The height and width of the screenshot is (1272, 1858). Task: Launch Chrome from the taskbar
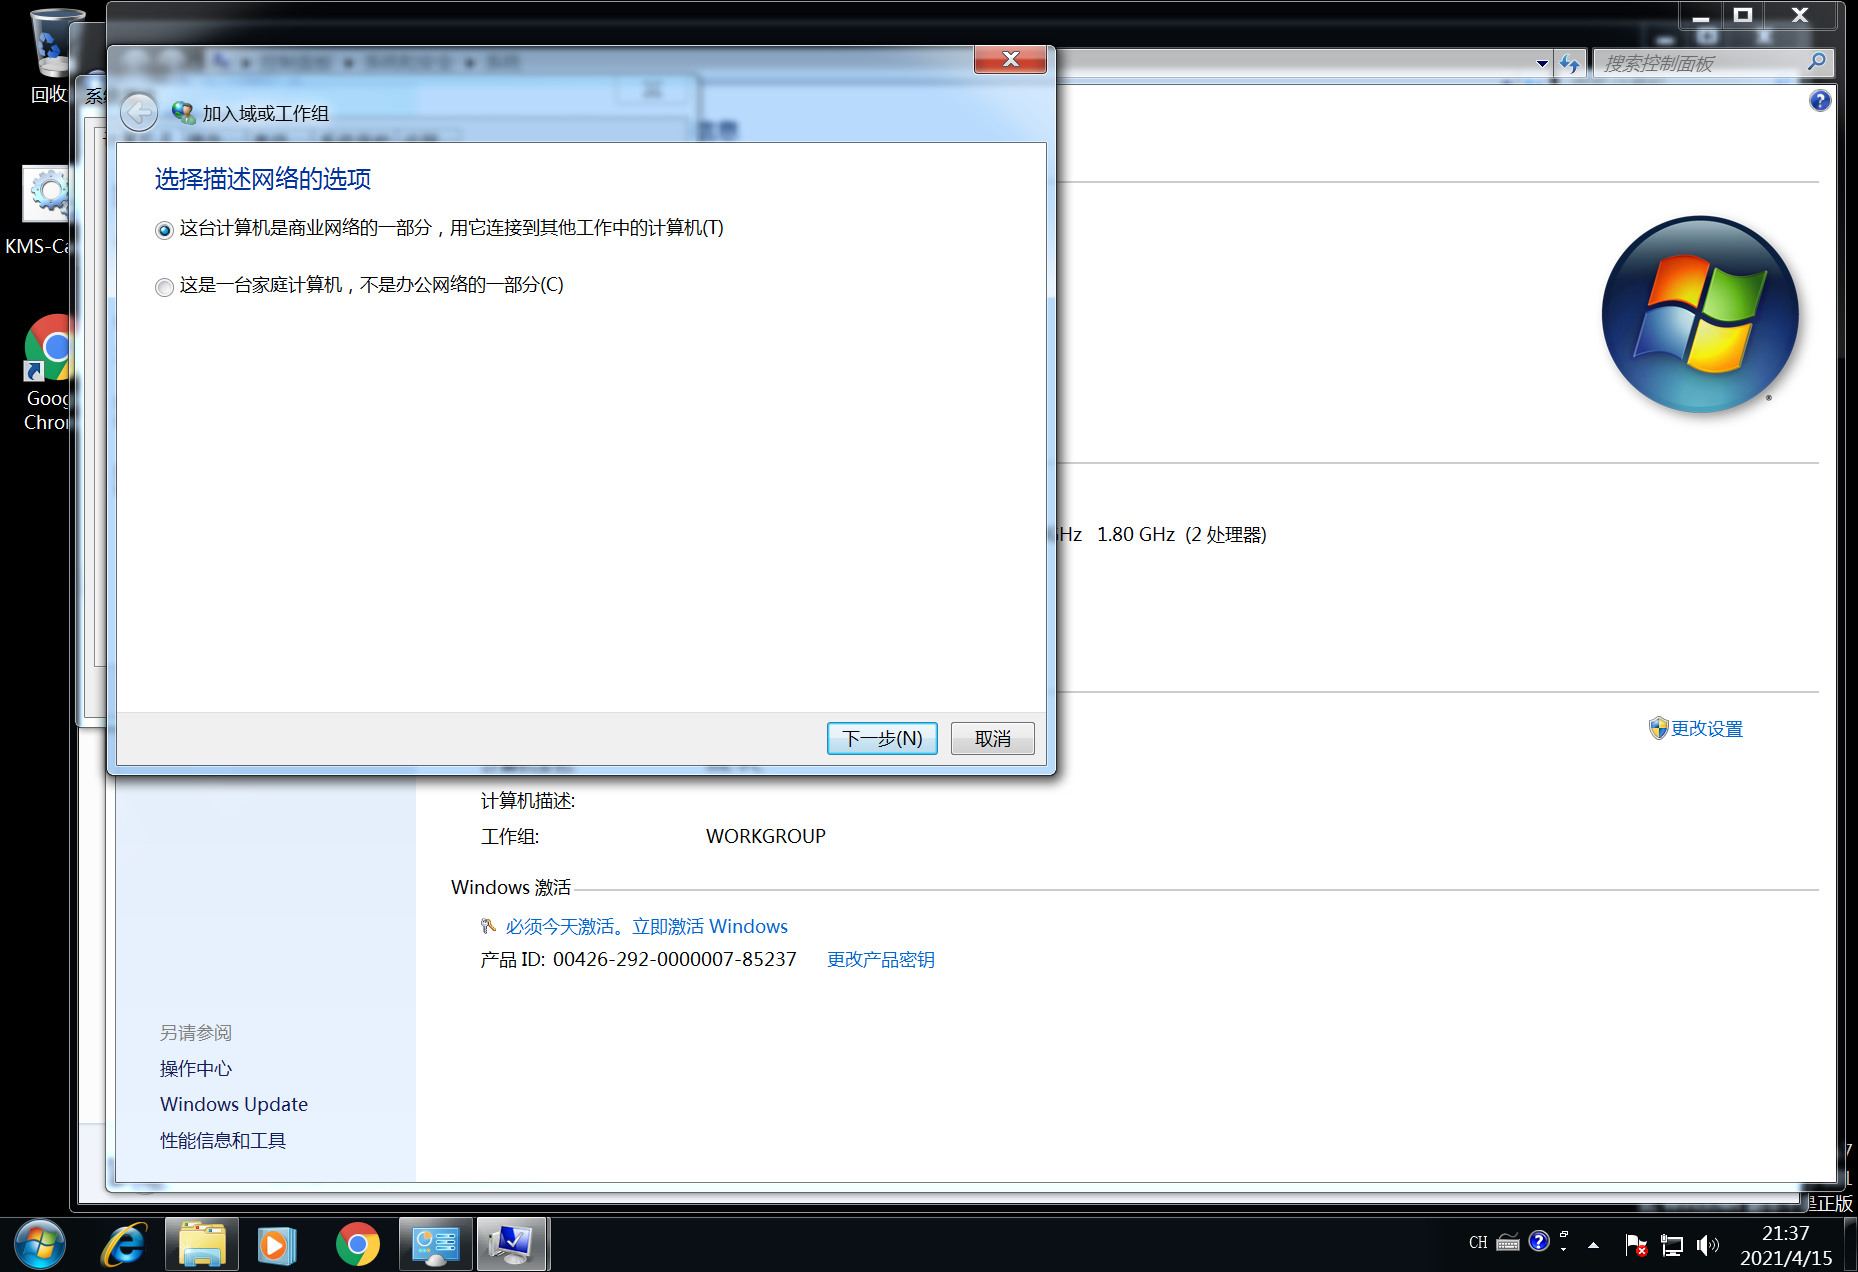tap(357, 1244)
